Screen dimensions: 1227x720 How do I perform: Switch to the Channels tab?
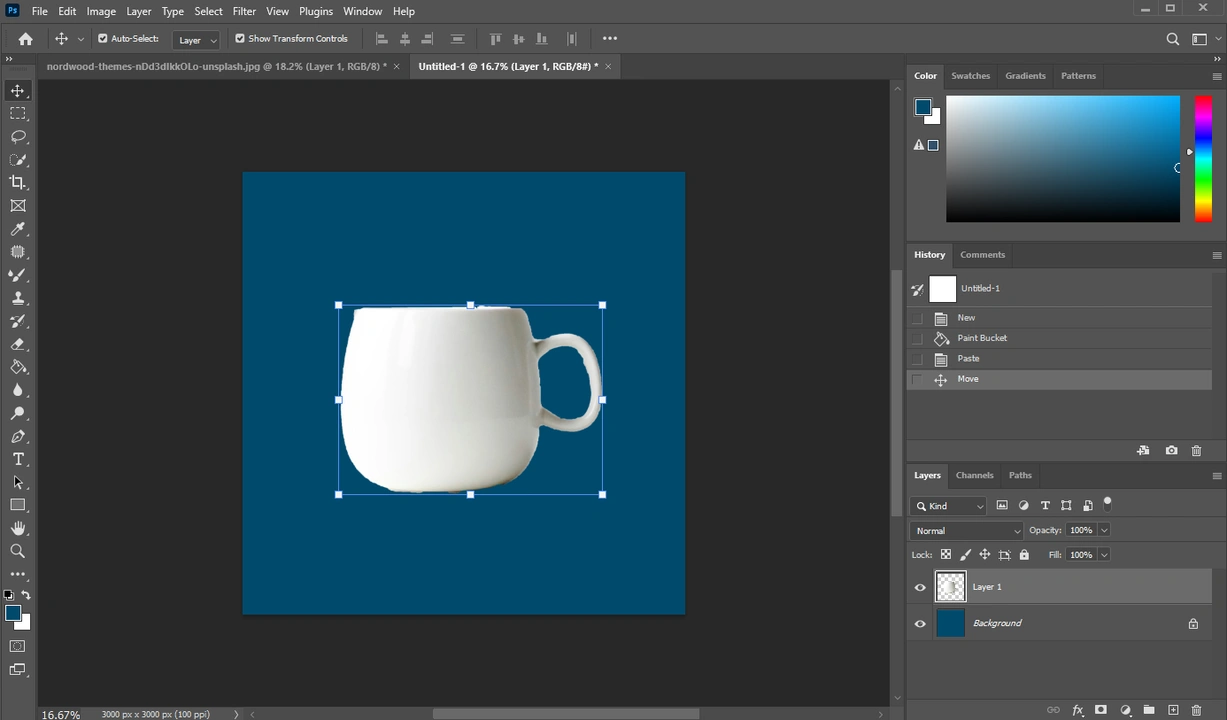tap(974, 476)
